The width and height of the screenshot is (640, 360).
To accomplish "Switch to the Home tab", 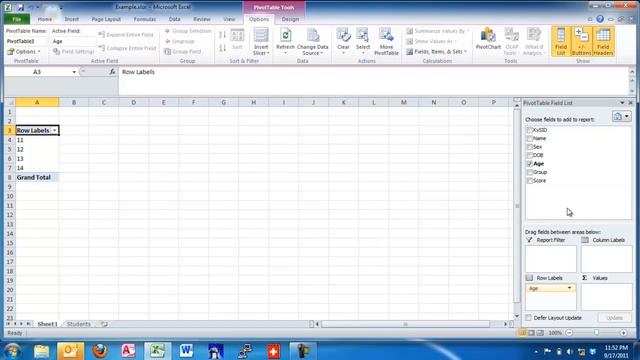I will pyautogui.click(x=45, y=19).
